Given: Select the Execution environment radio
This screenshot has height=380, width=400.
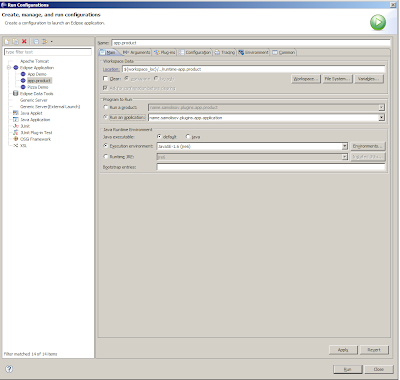Looking at the screenshot, I should (x=105, y=146).
